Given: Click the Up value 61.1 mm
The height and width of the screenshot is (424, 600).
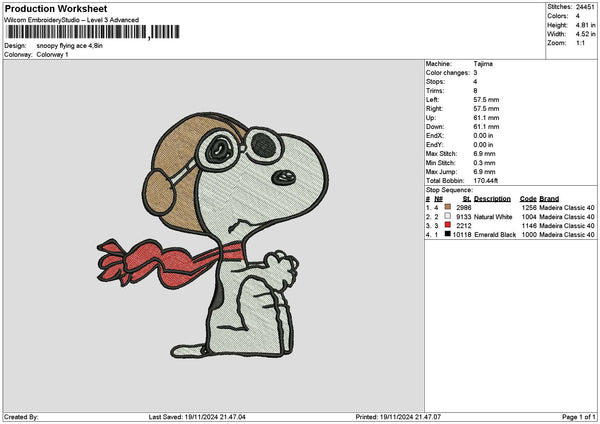Looking at the screenshot, I should (486, 118).
